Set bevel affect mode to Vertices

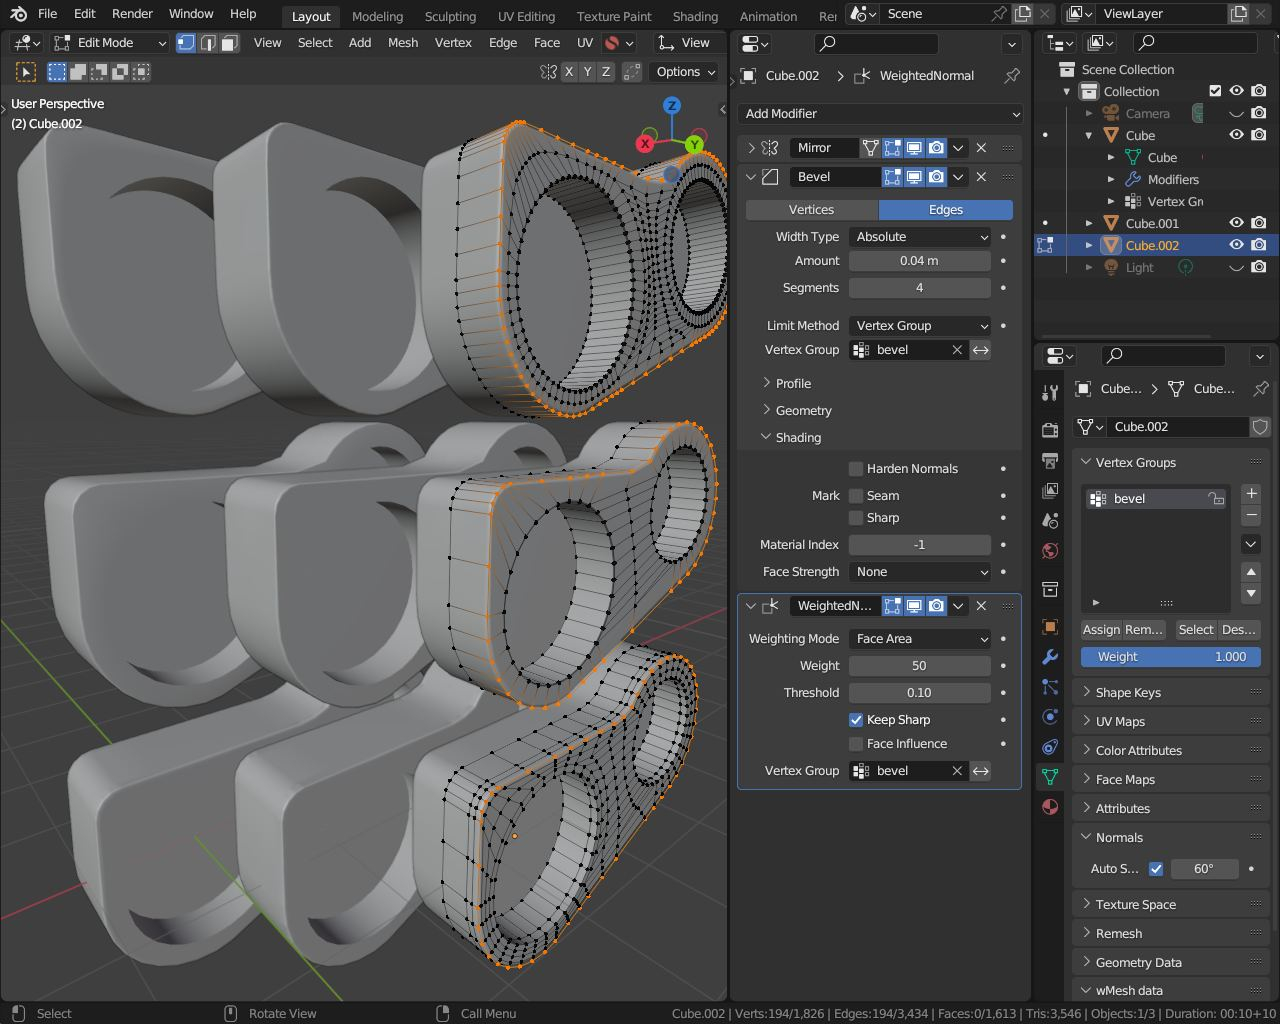pyautogui.click(x=811, y=210)
